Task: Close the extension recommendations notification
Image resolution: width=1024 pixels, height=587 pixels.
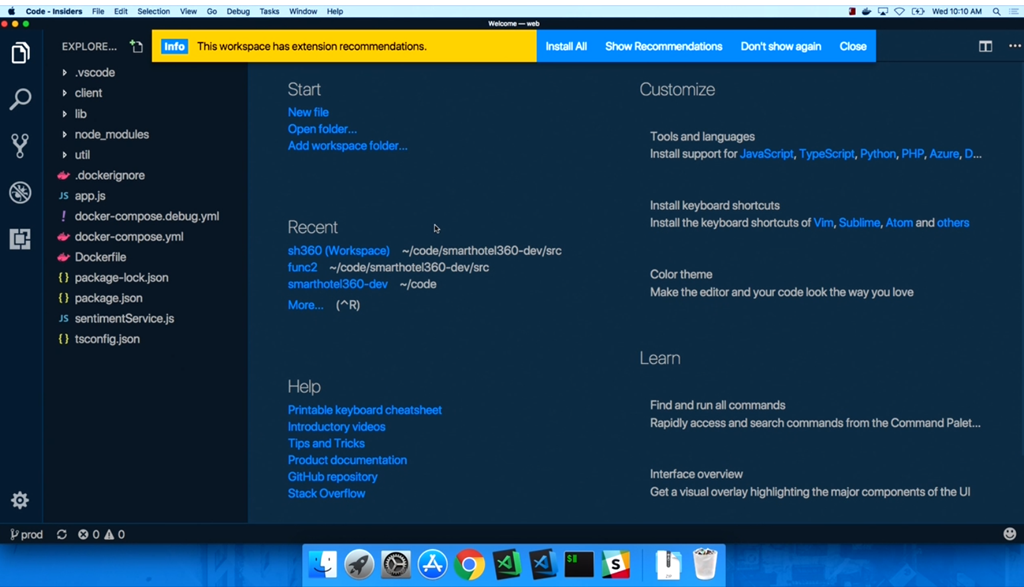Action: 853,46
